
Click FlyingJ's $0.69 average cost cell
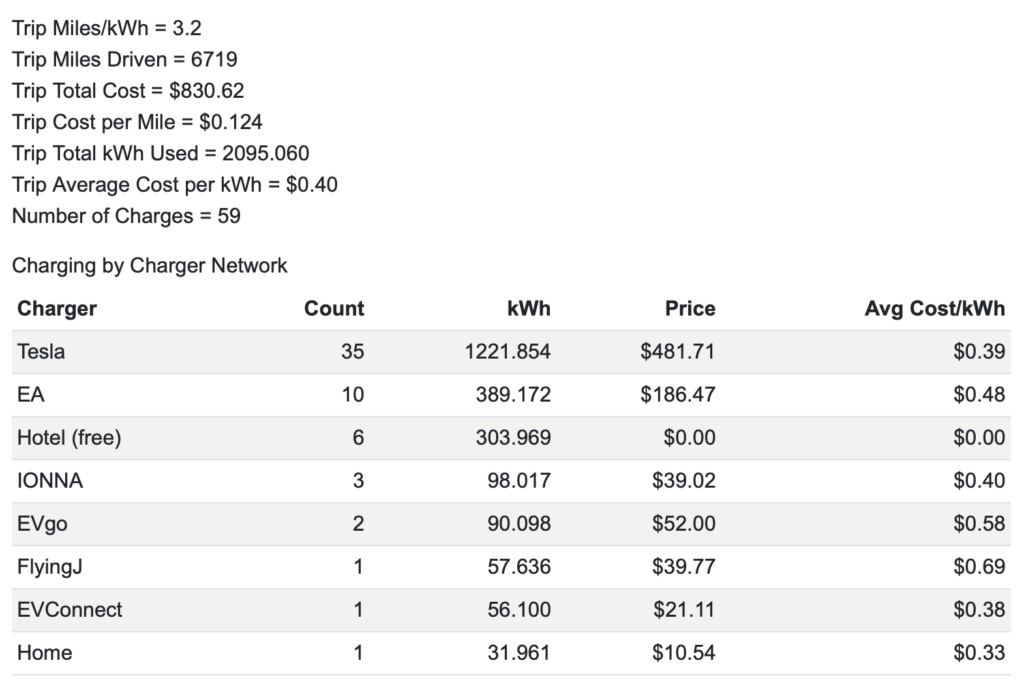tap(979, 566)
